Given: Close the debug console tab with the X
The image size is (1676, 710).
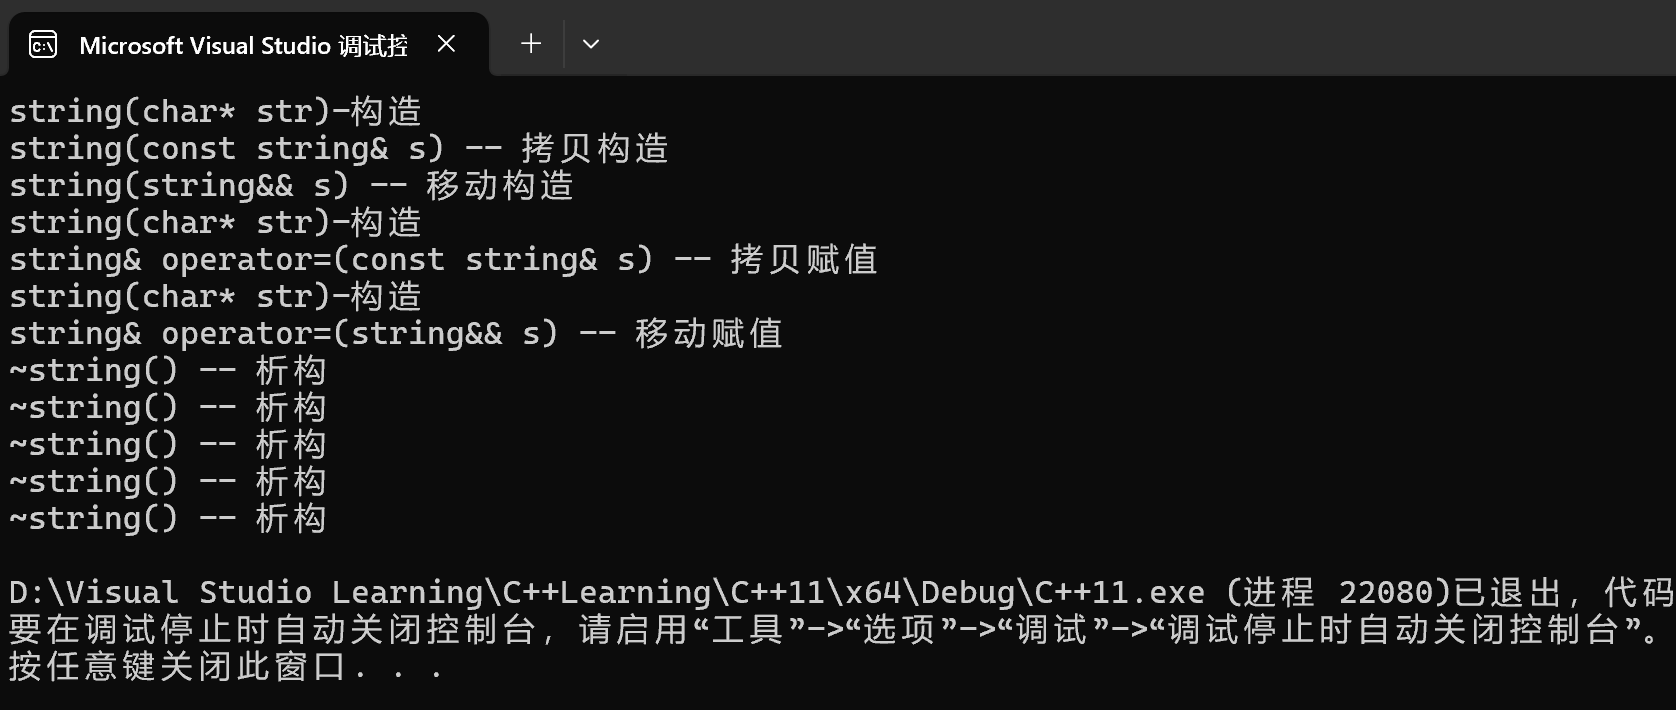Looking at the screenshot, I should pyautogui.click(x=446, y=44).
